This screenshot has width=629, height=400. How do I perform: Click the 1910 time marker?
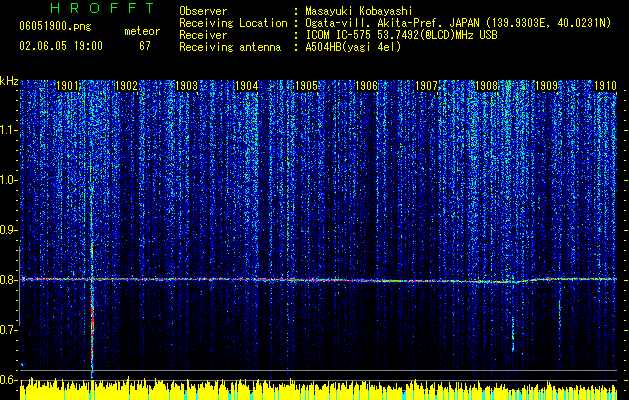pos(605,86)
